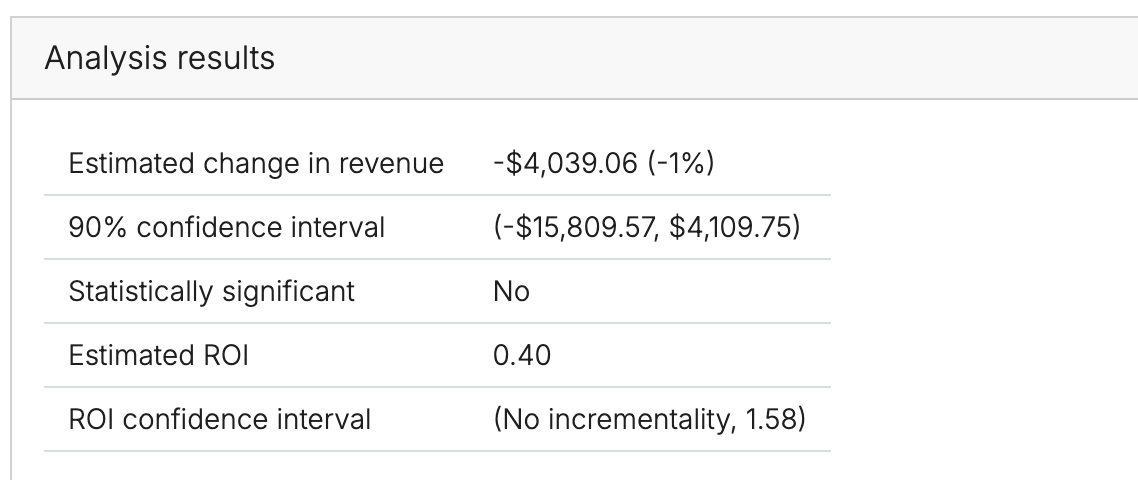This screenshot has width=1138, height=480.
Task: Select the 90% confidence interval row label
Action: (x=227, y=227)
